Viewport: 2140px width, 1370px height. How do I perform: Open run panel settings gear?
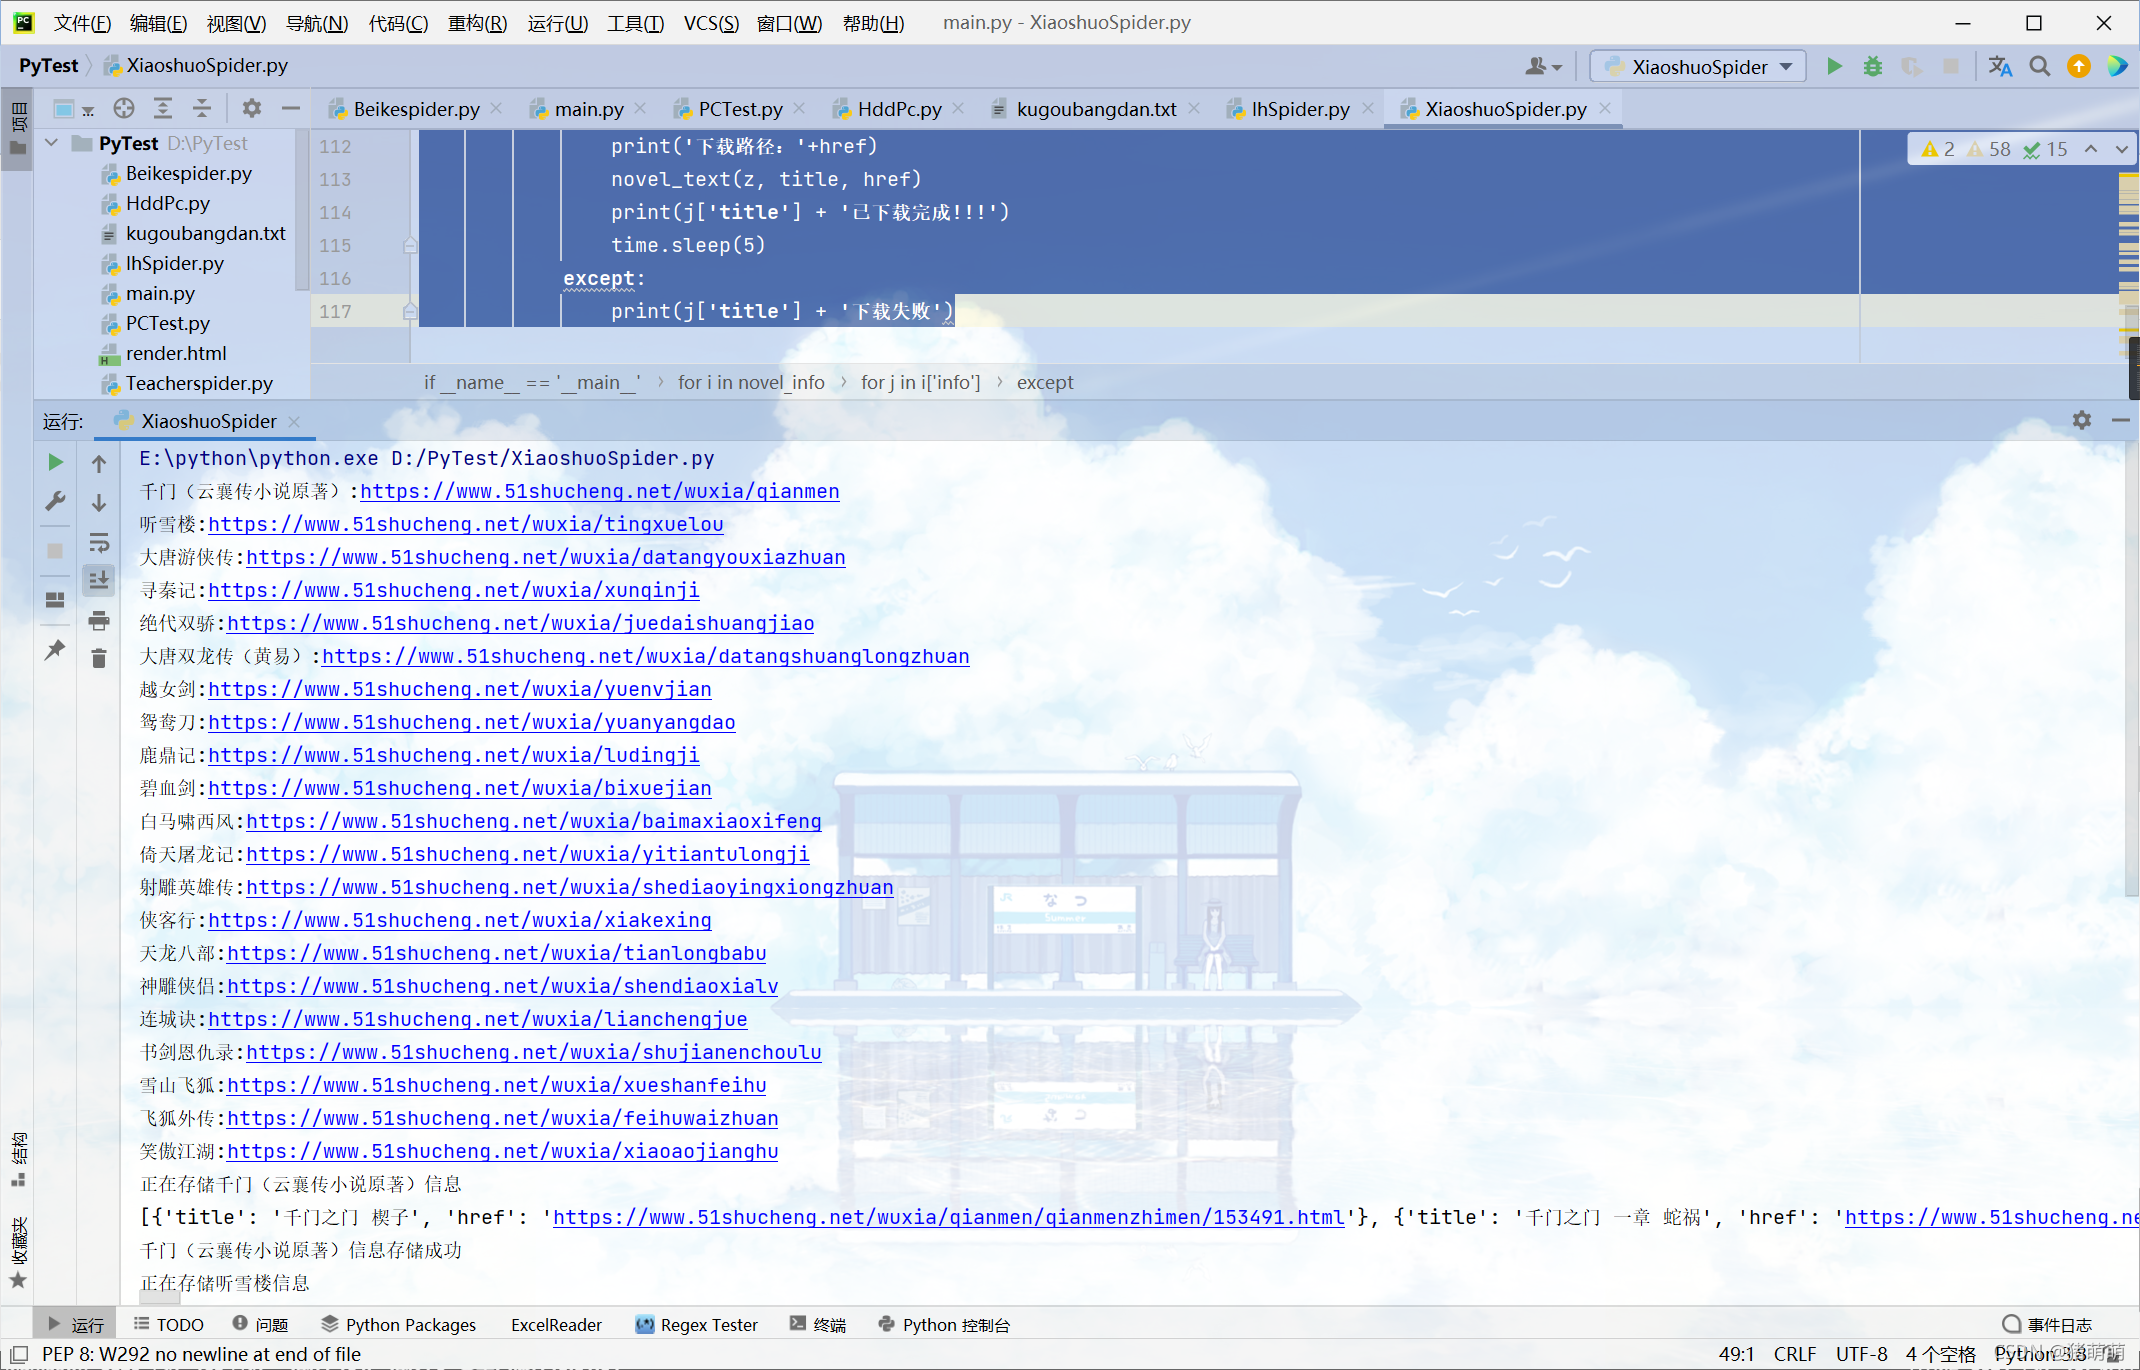(2081, 421)
